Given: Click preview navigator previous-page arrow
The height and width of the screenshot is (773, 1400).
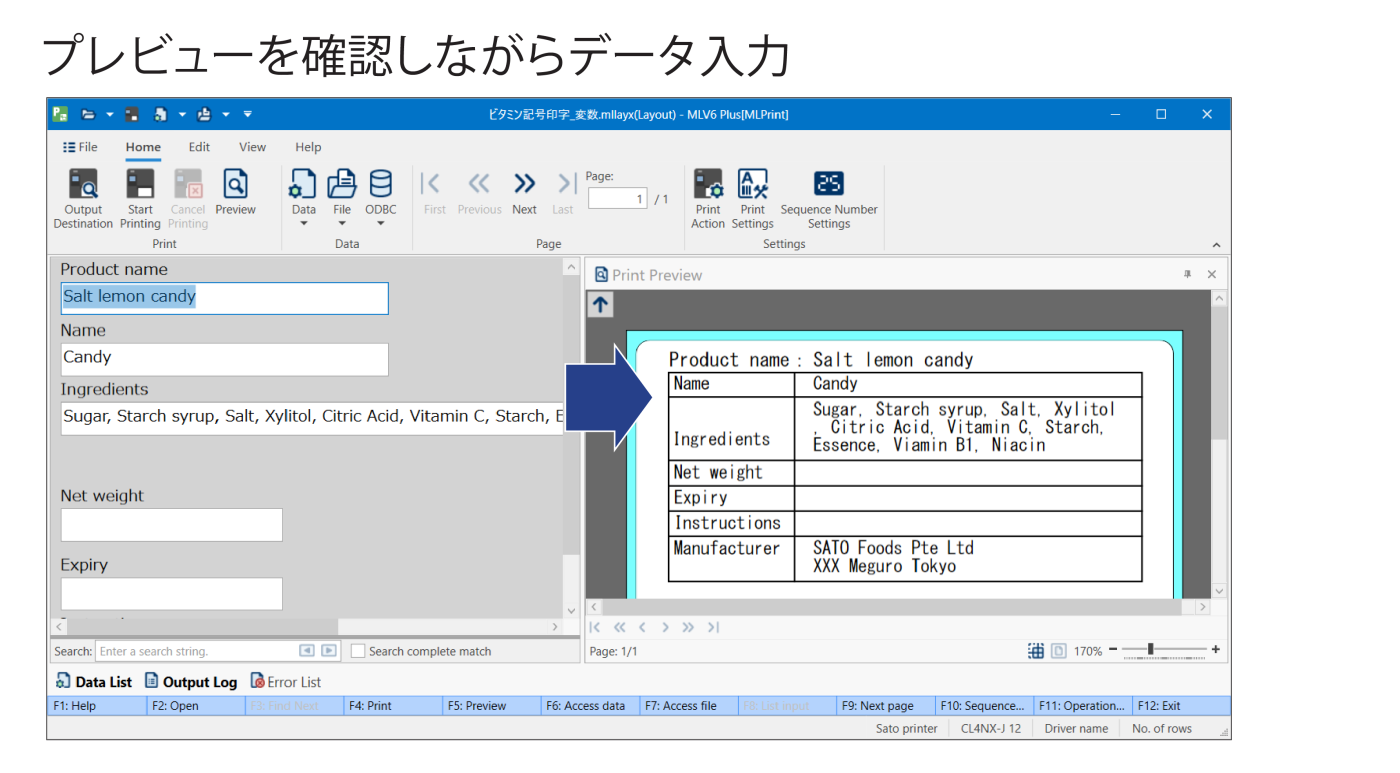Looking at the screenshot, I should click(642, 627).
